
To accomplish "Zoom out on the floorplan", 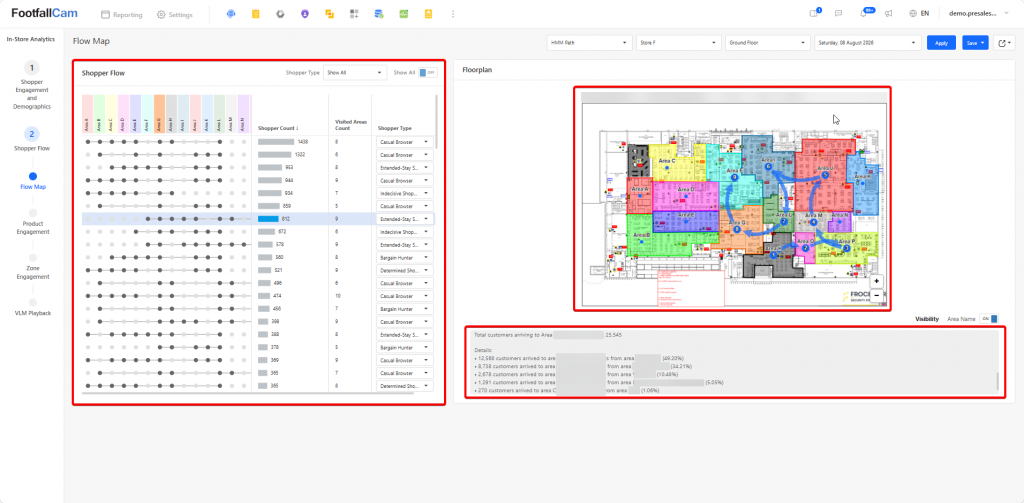I will tap(876, 295).
